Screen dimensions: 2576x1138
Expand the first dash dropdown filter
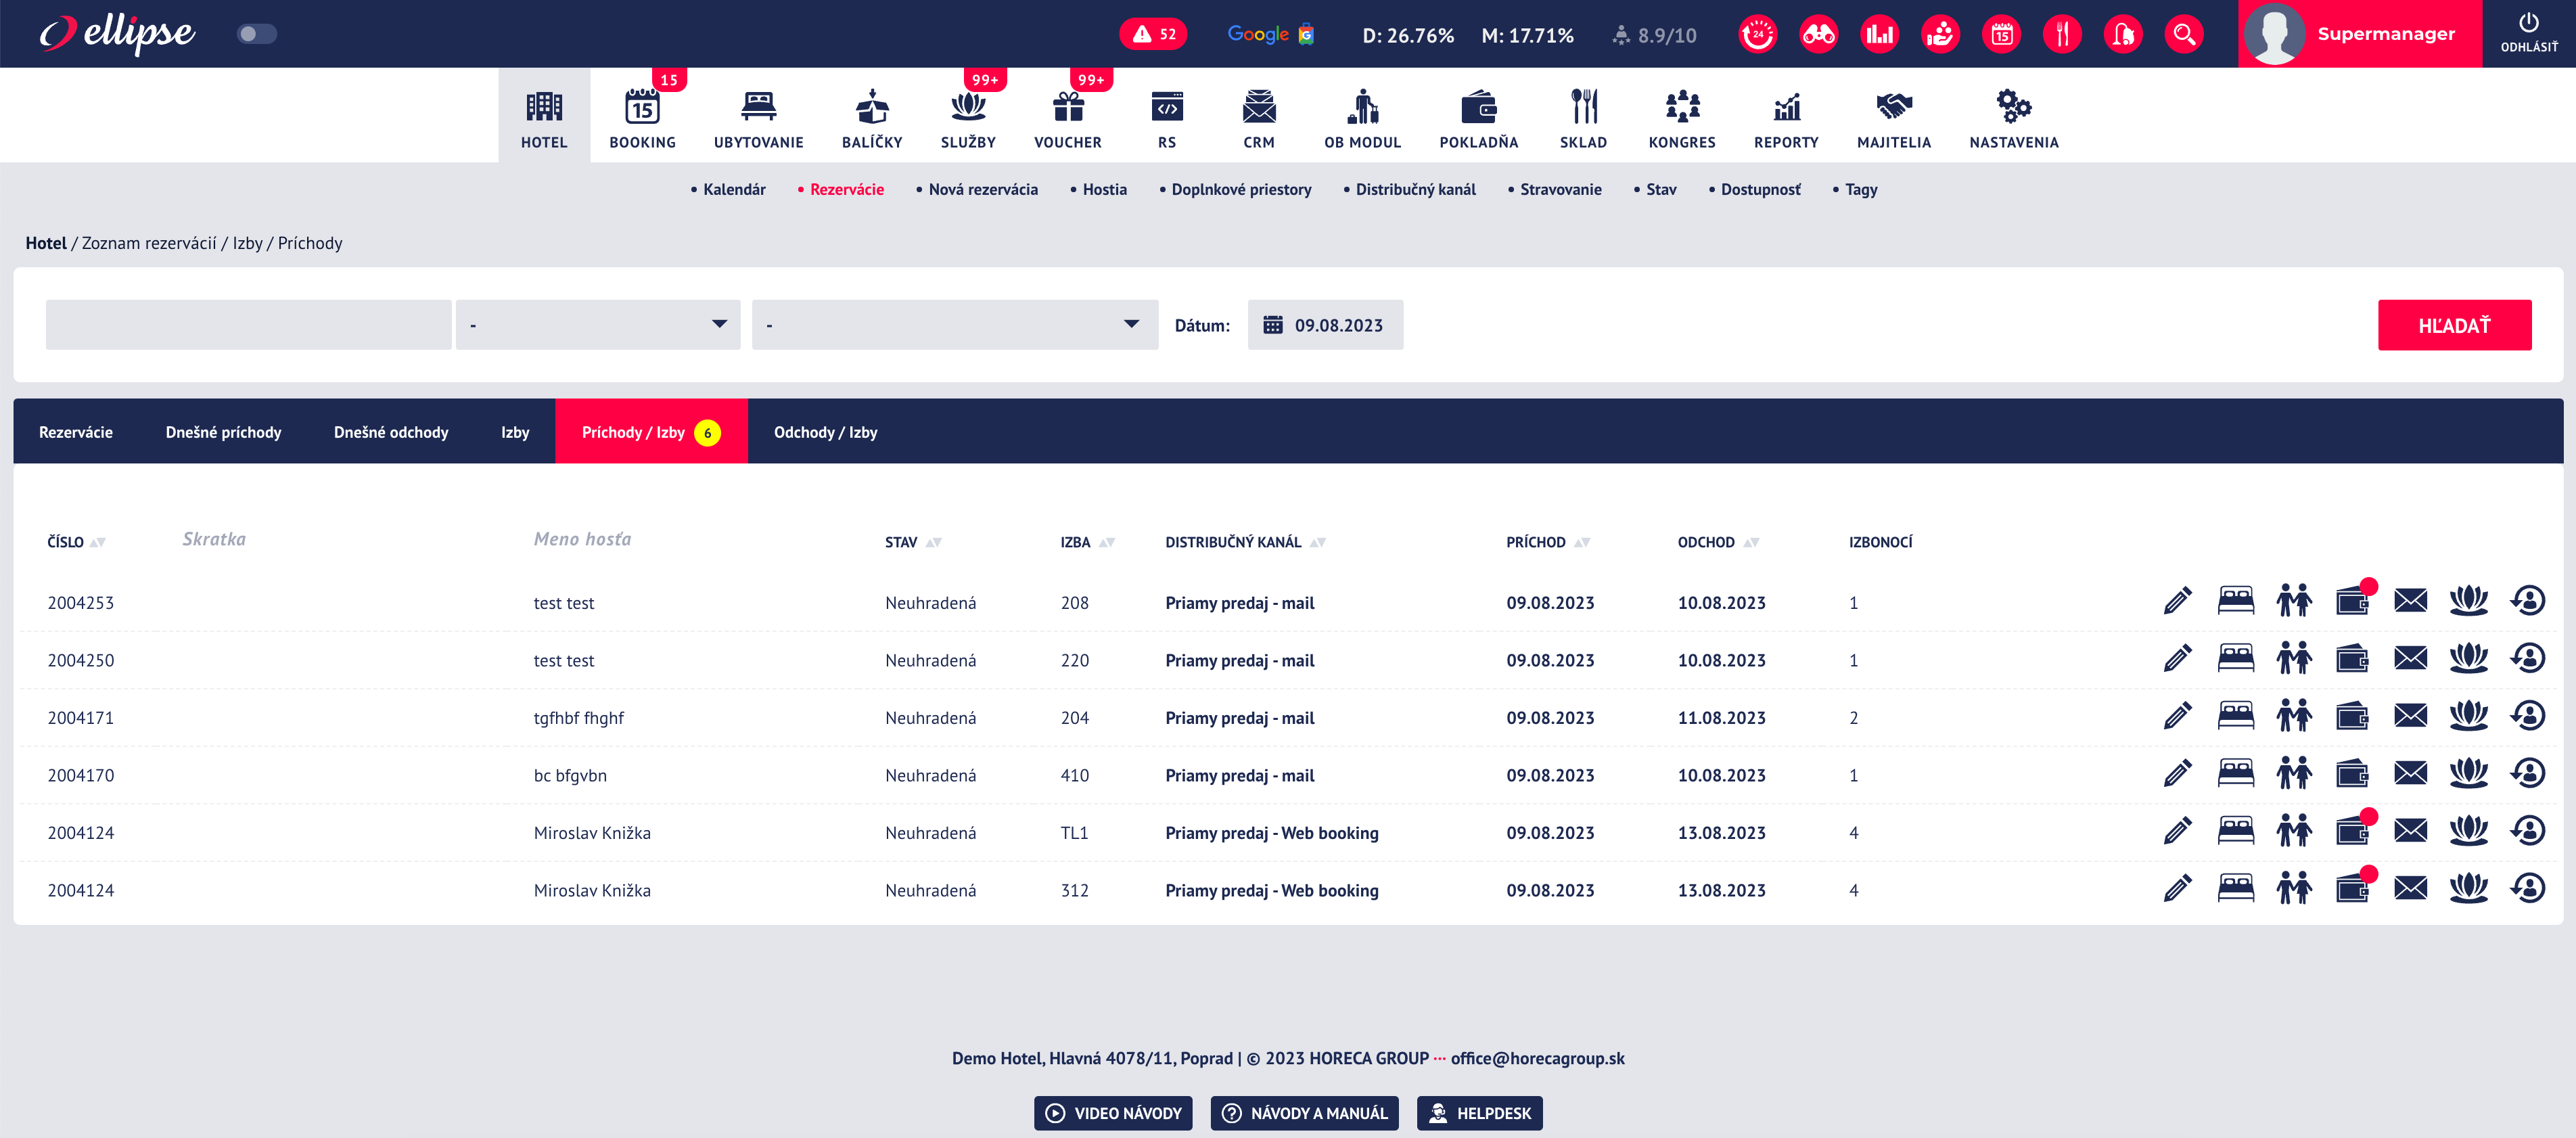[598, 325]
